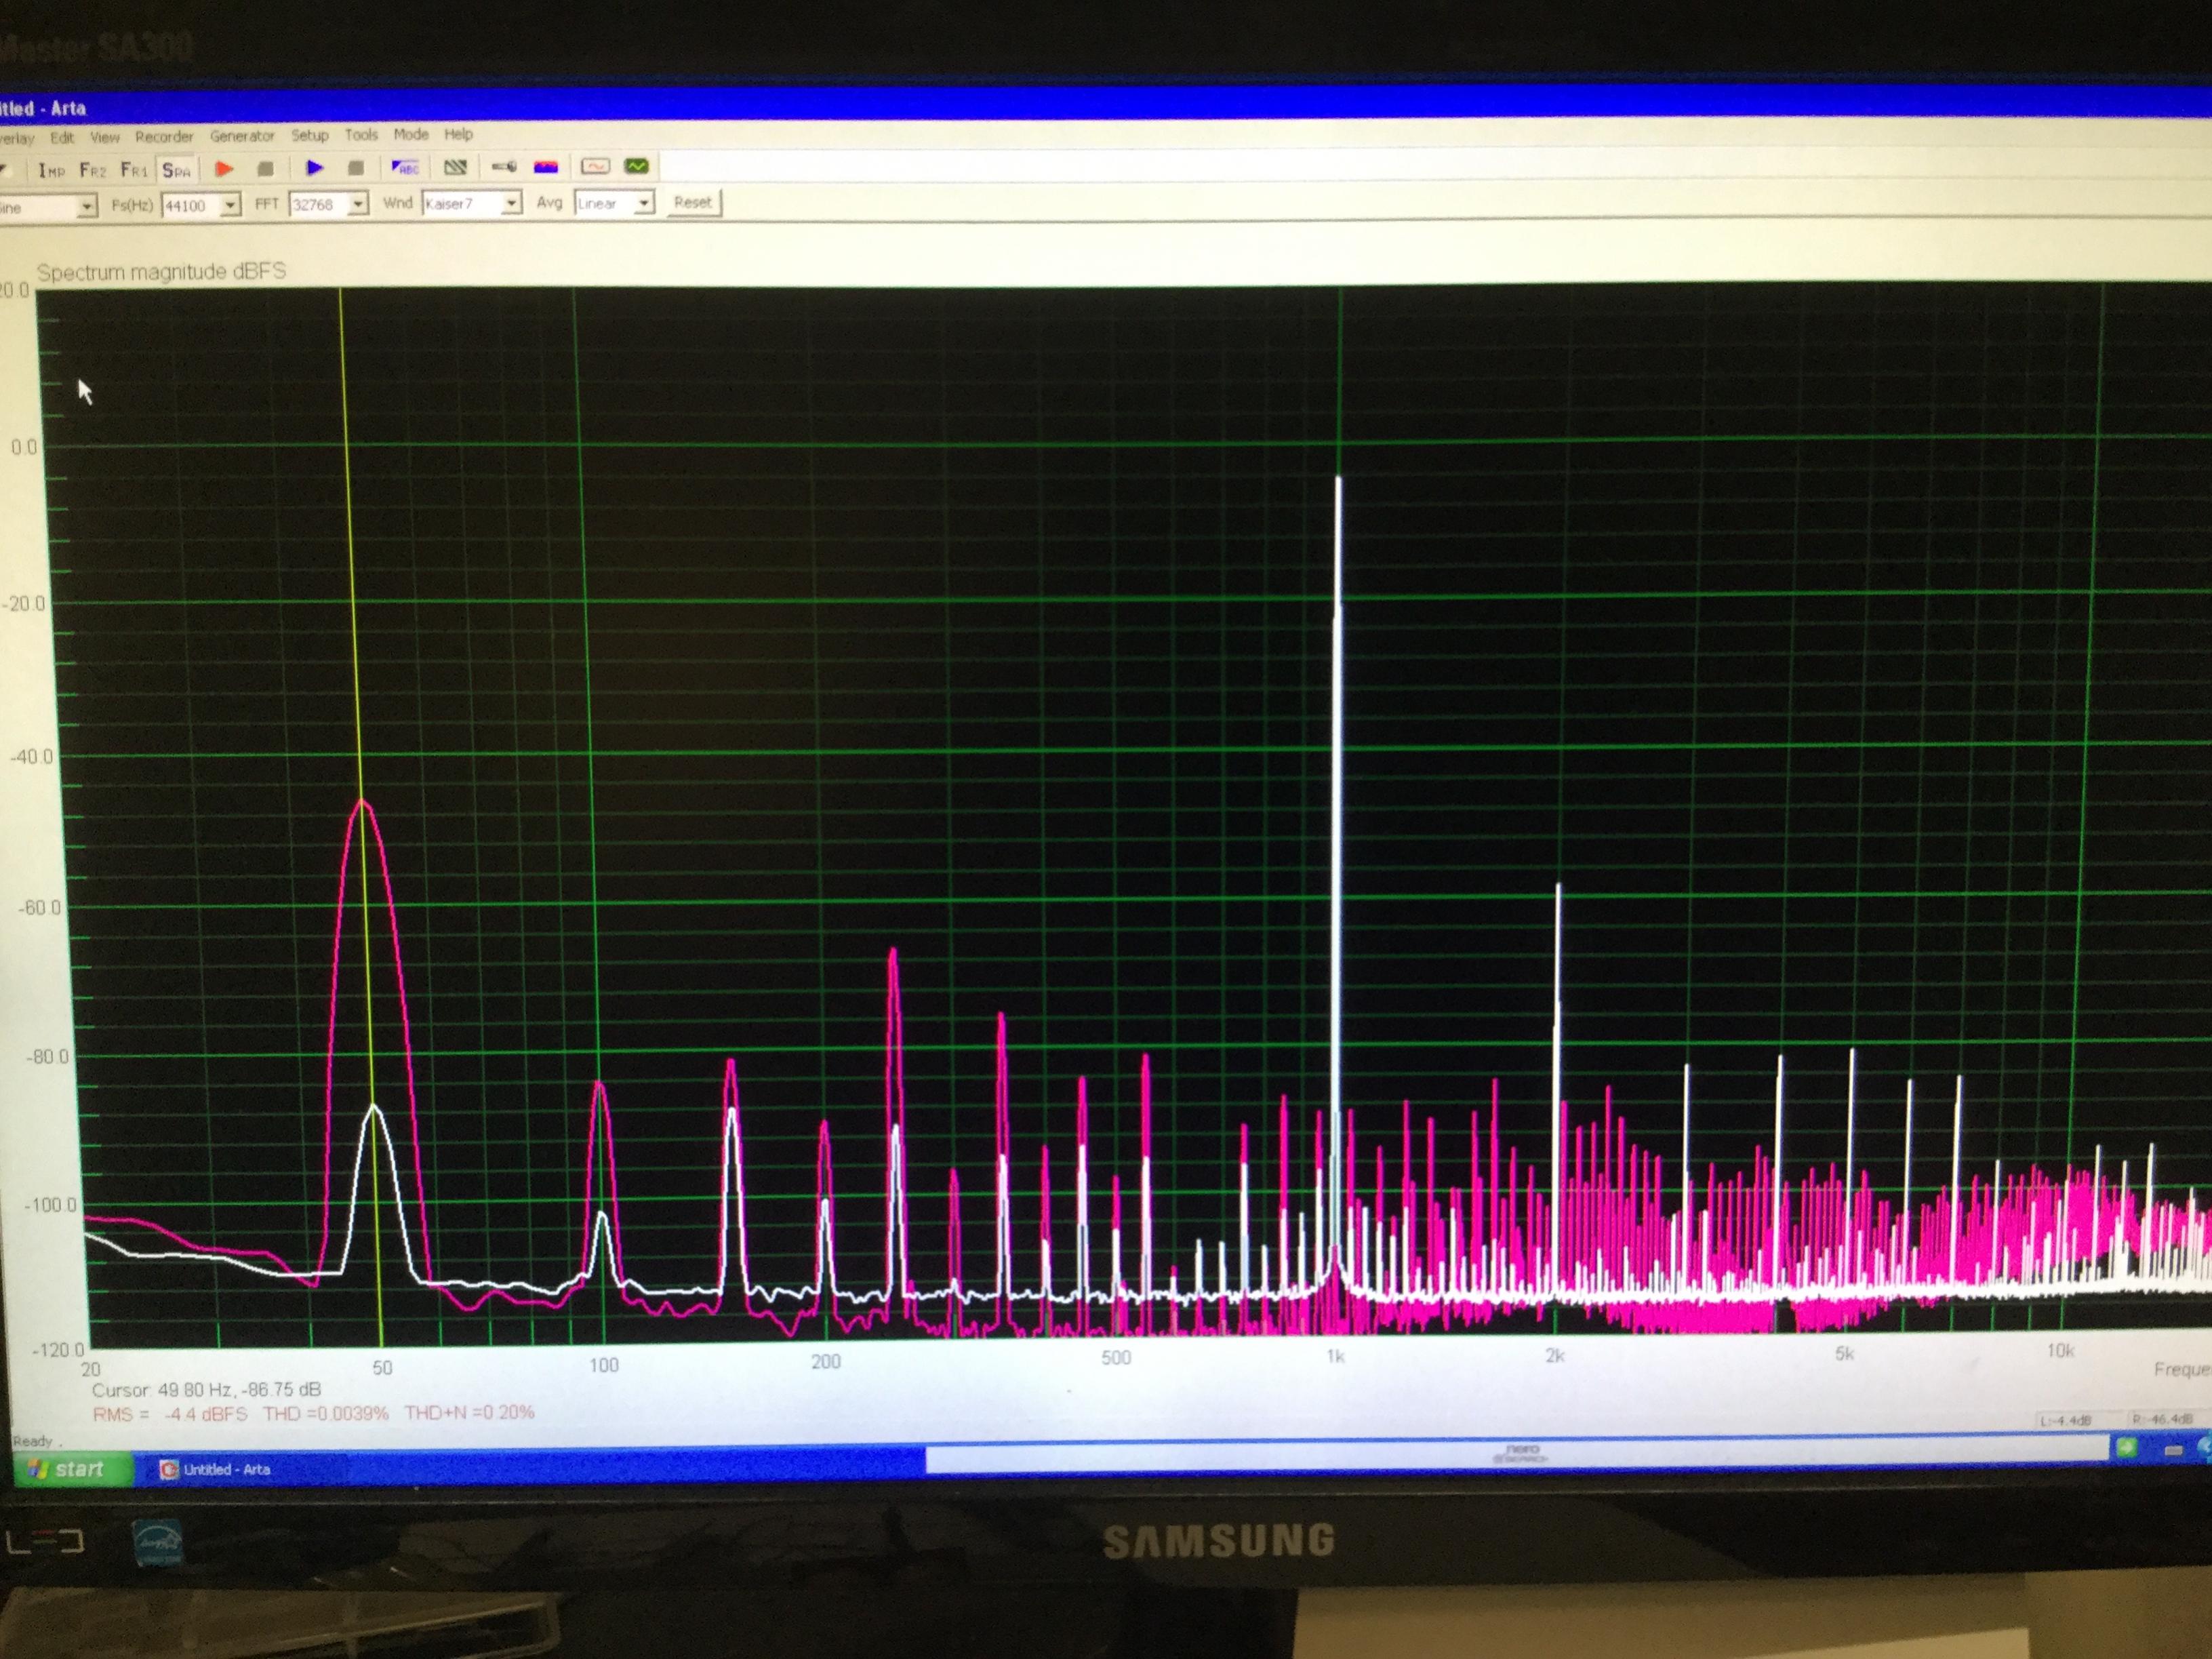Image resolution: width=2212 pixels, height=1659 pixels.
Task: Click the 1k frequency axis label
Action: coord(1335,1357)
